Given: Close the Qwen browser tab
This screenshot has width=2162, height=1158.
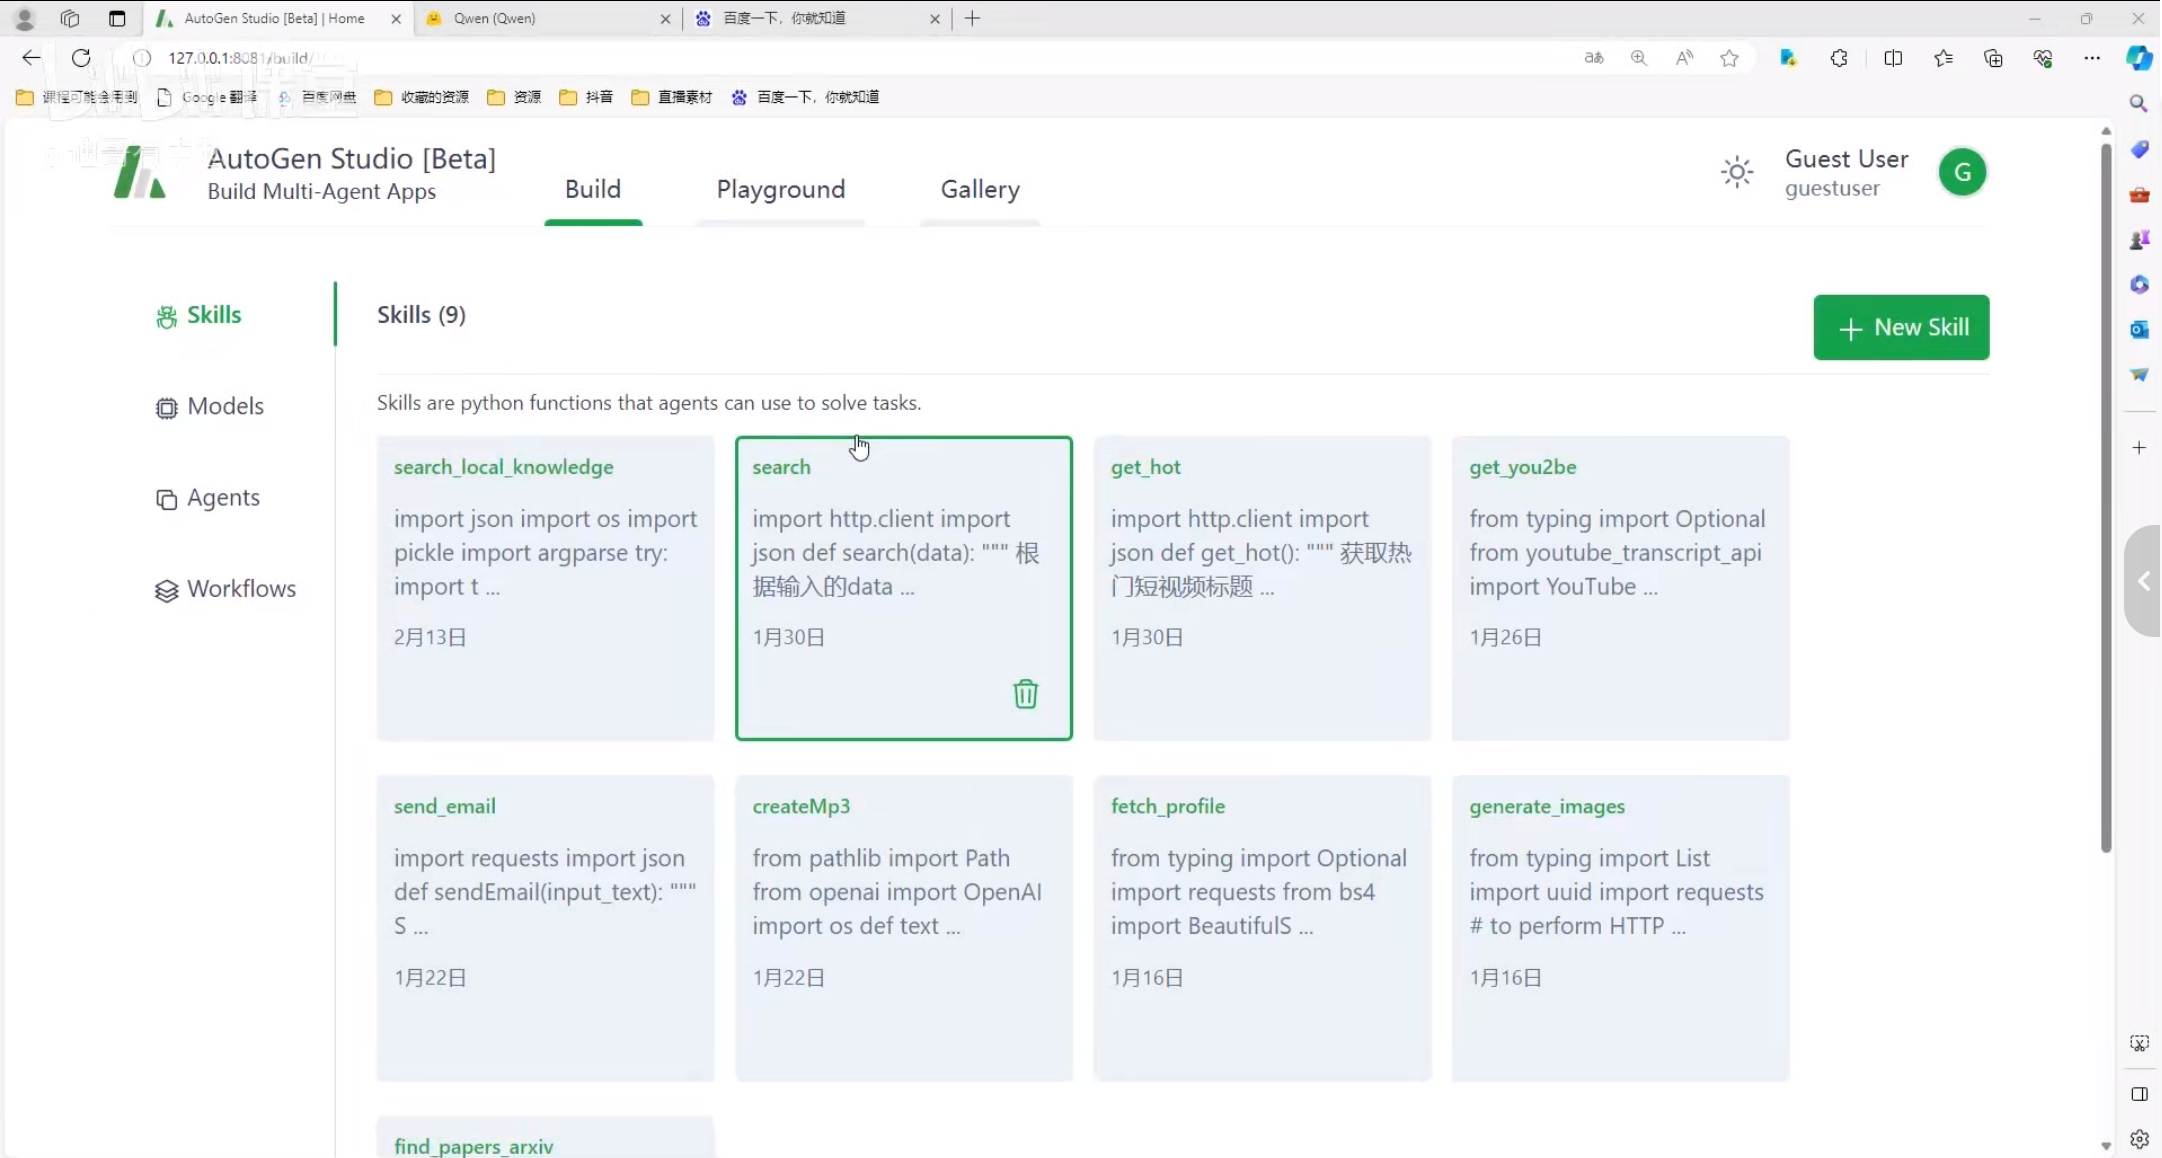Looking at the screenshot, I should (x=666, y=18).
